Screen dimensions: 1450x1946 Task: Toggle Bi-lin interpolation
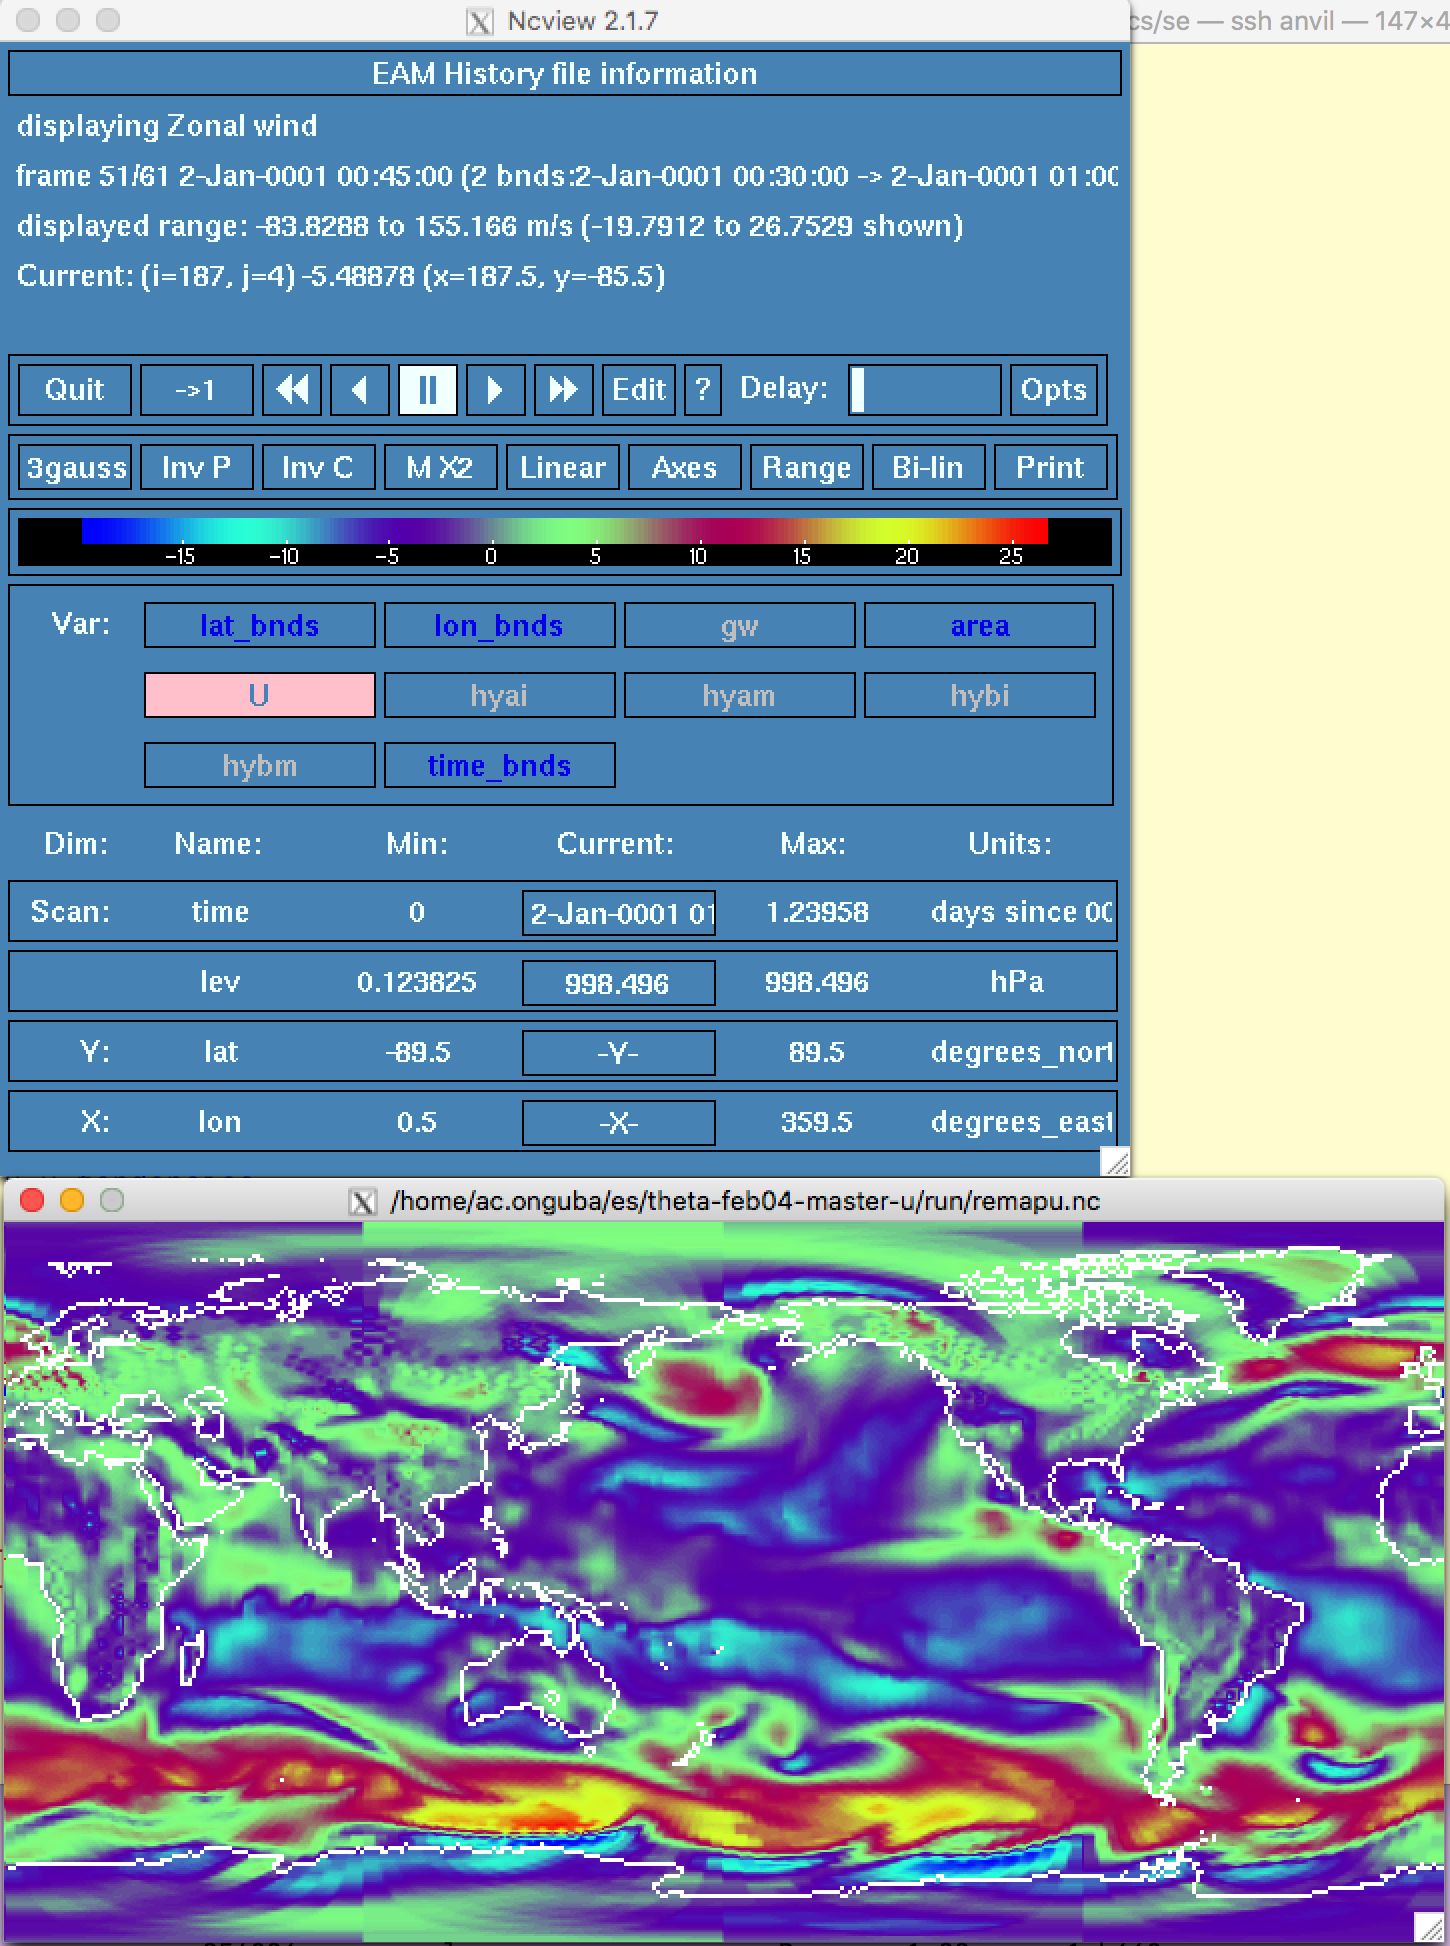[x=929, y=467]
